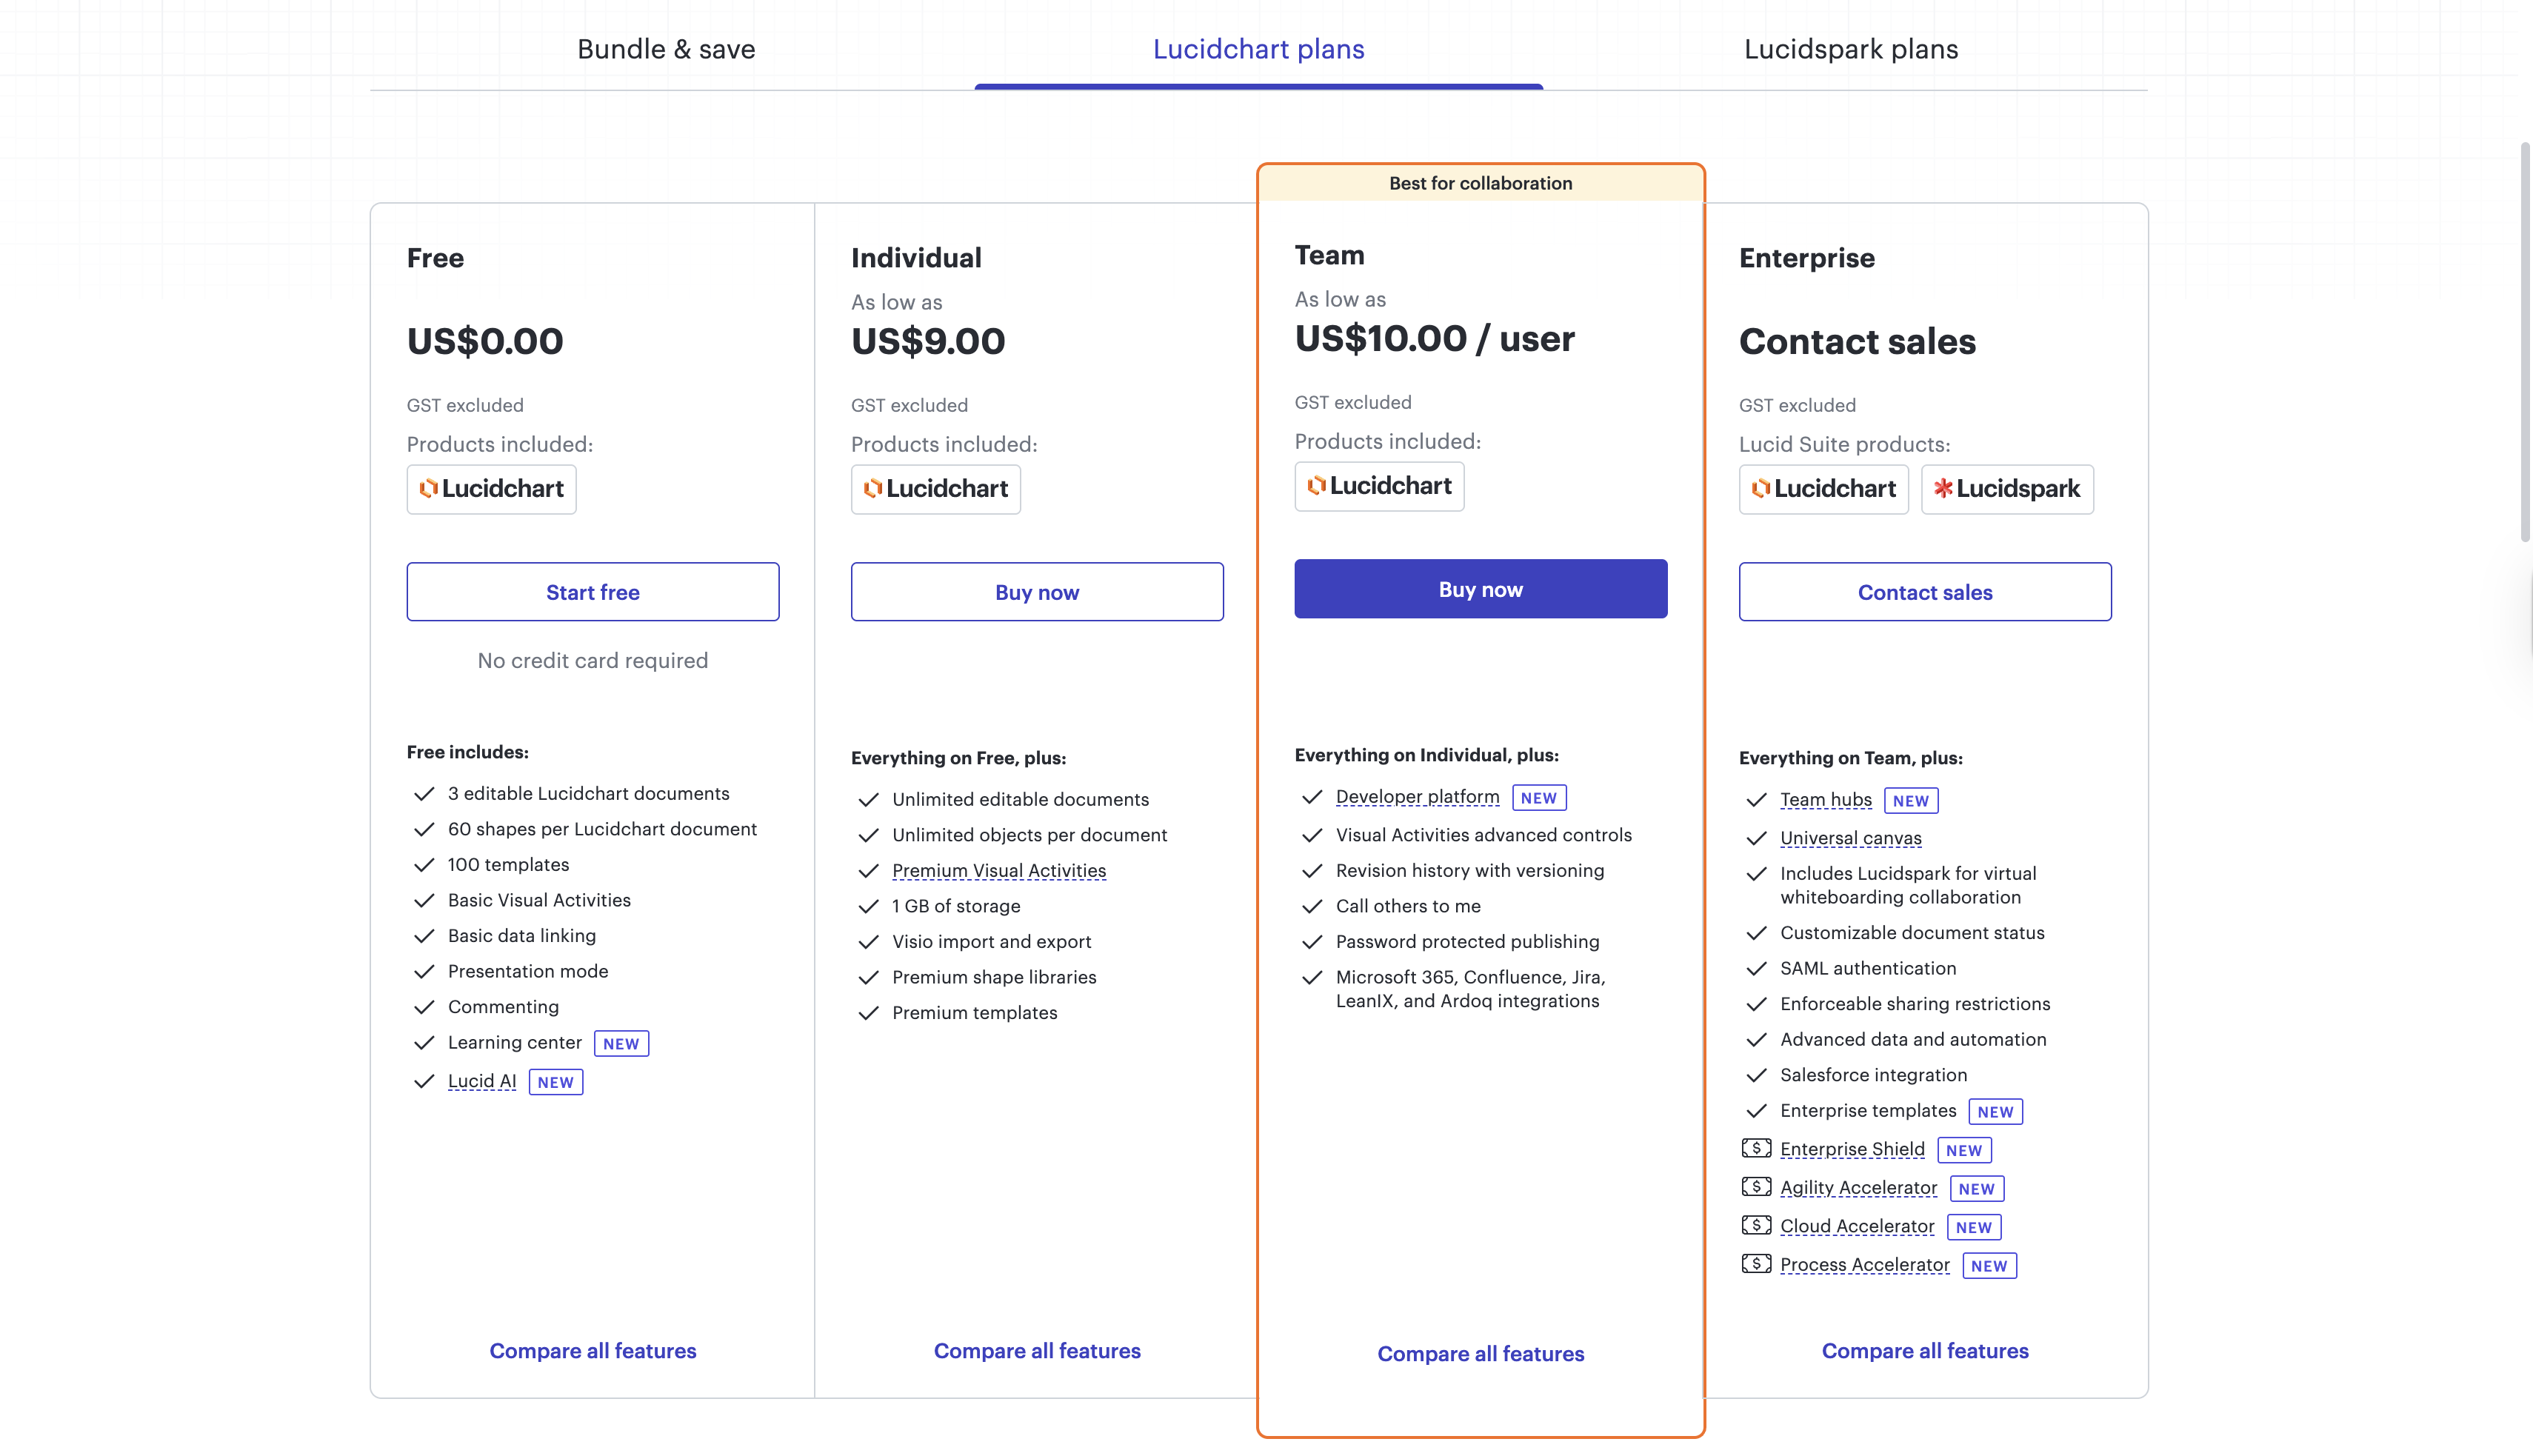Viewport: 2533px width, 1456px height.
Task: Click the NEW badge beside Agility Accelerator
Action: [x=1976, y=1189]
